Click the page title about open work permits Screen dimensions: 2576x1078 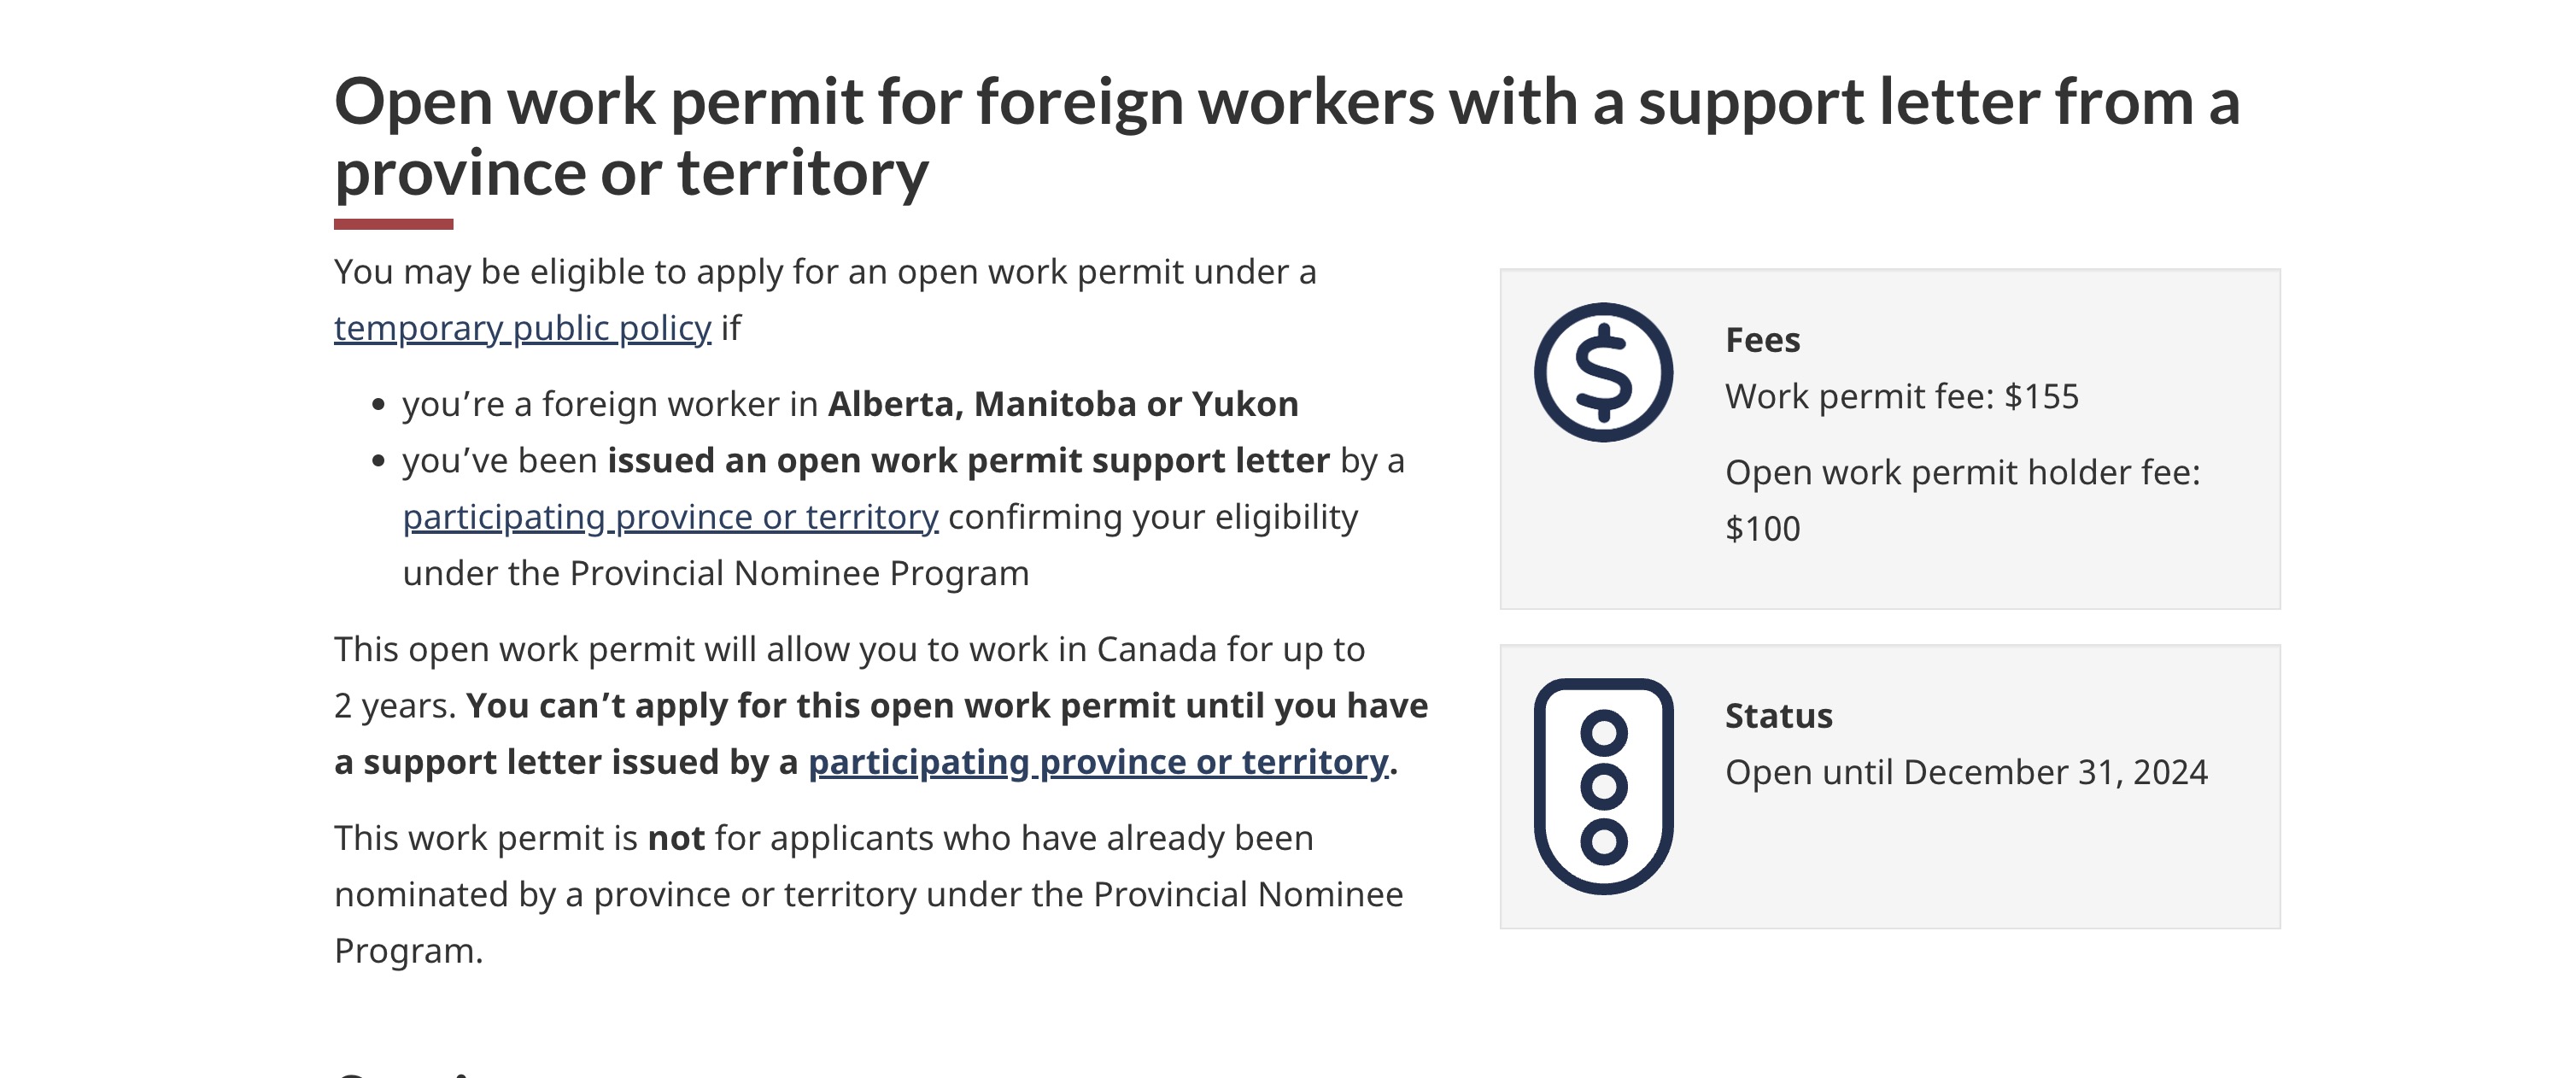(x=1286, y=137)
